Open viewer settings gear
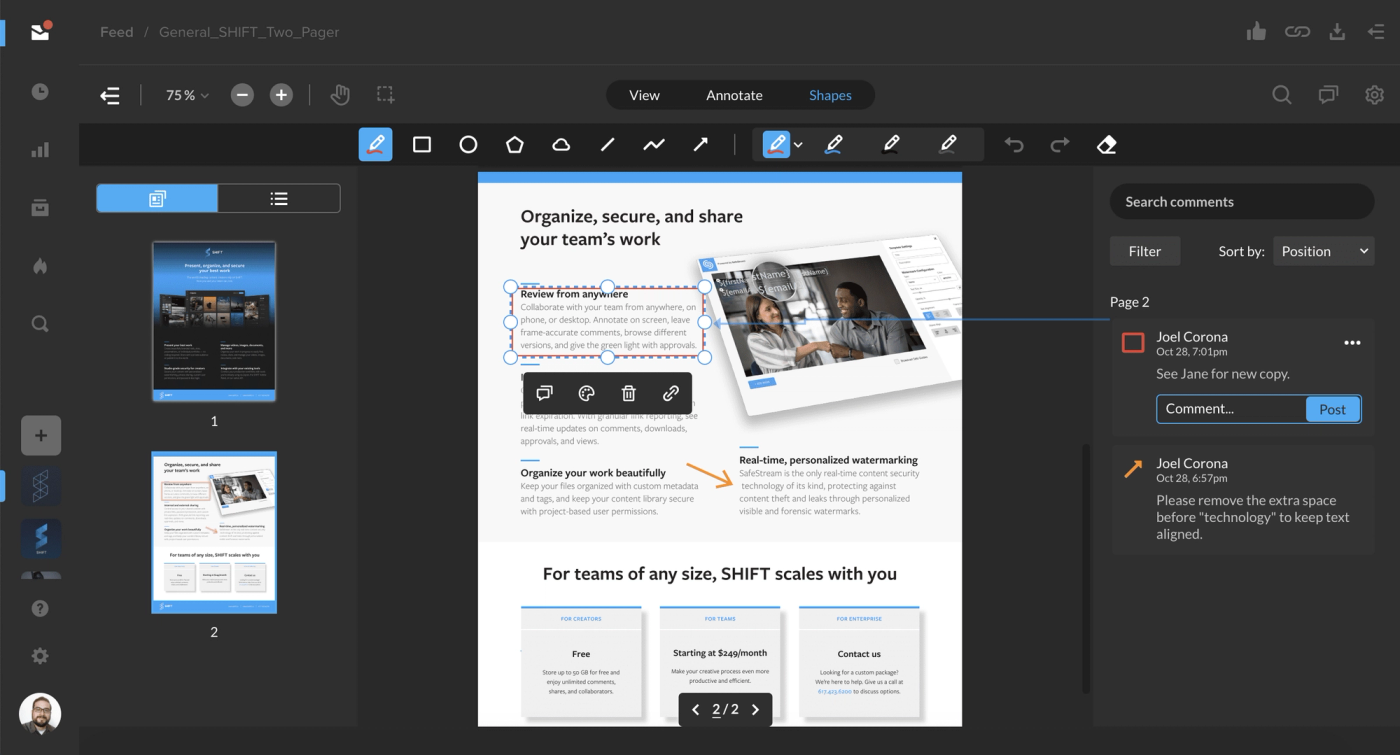The height and width of the screenshot is (755, 1400). click(x=1374, y=95)
